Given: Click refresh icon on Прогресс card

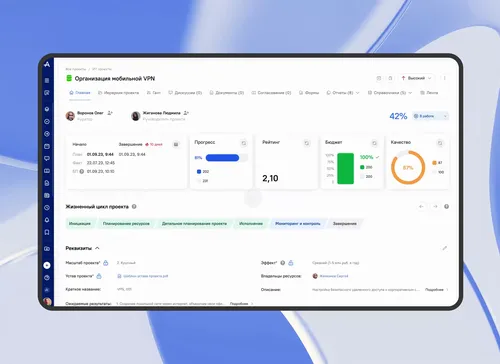Looking at the screenshot, I should coord(244,143).
